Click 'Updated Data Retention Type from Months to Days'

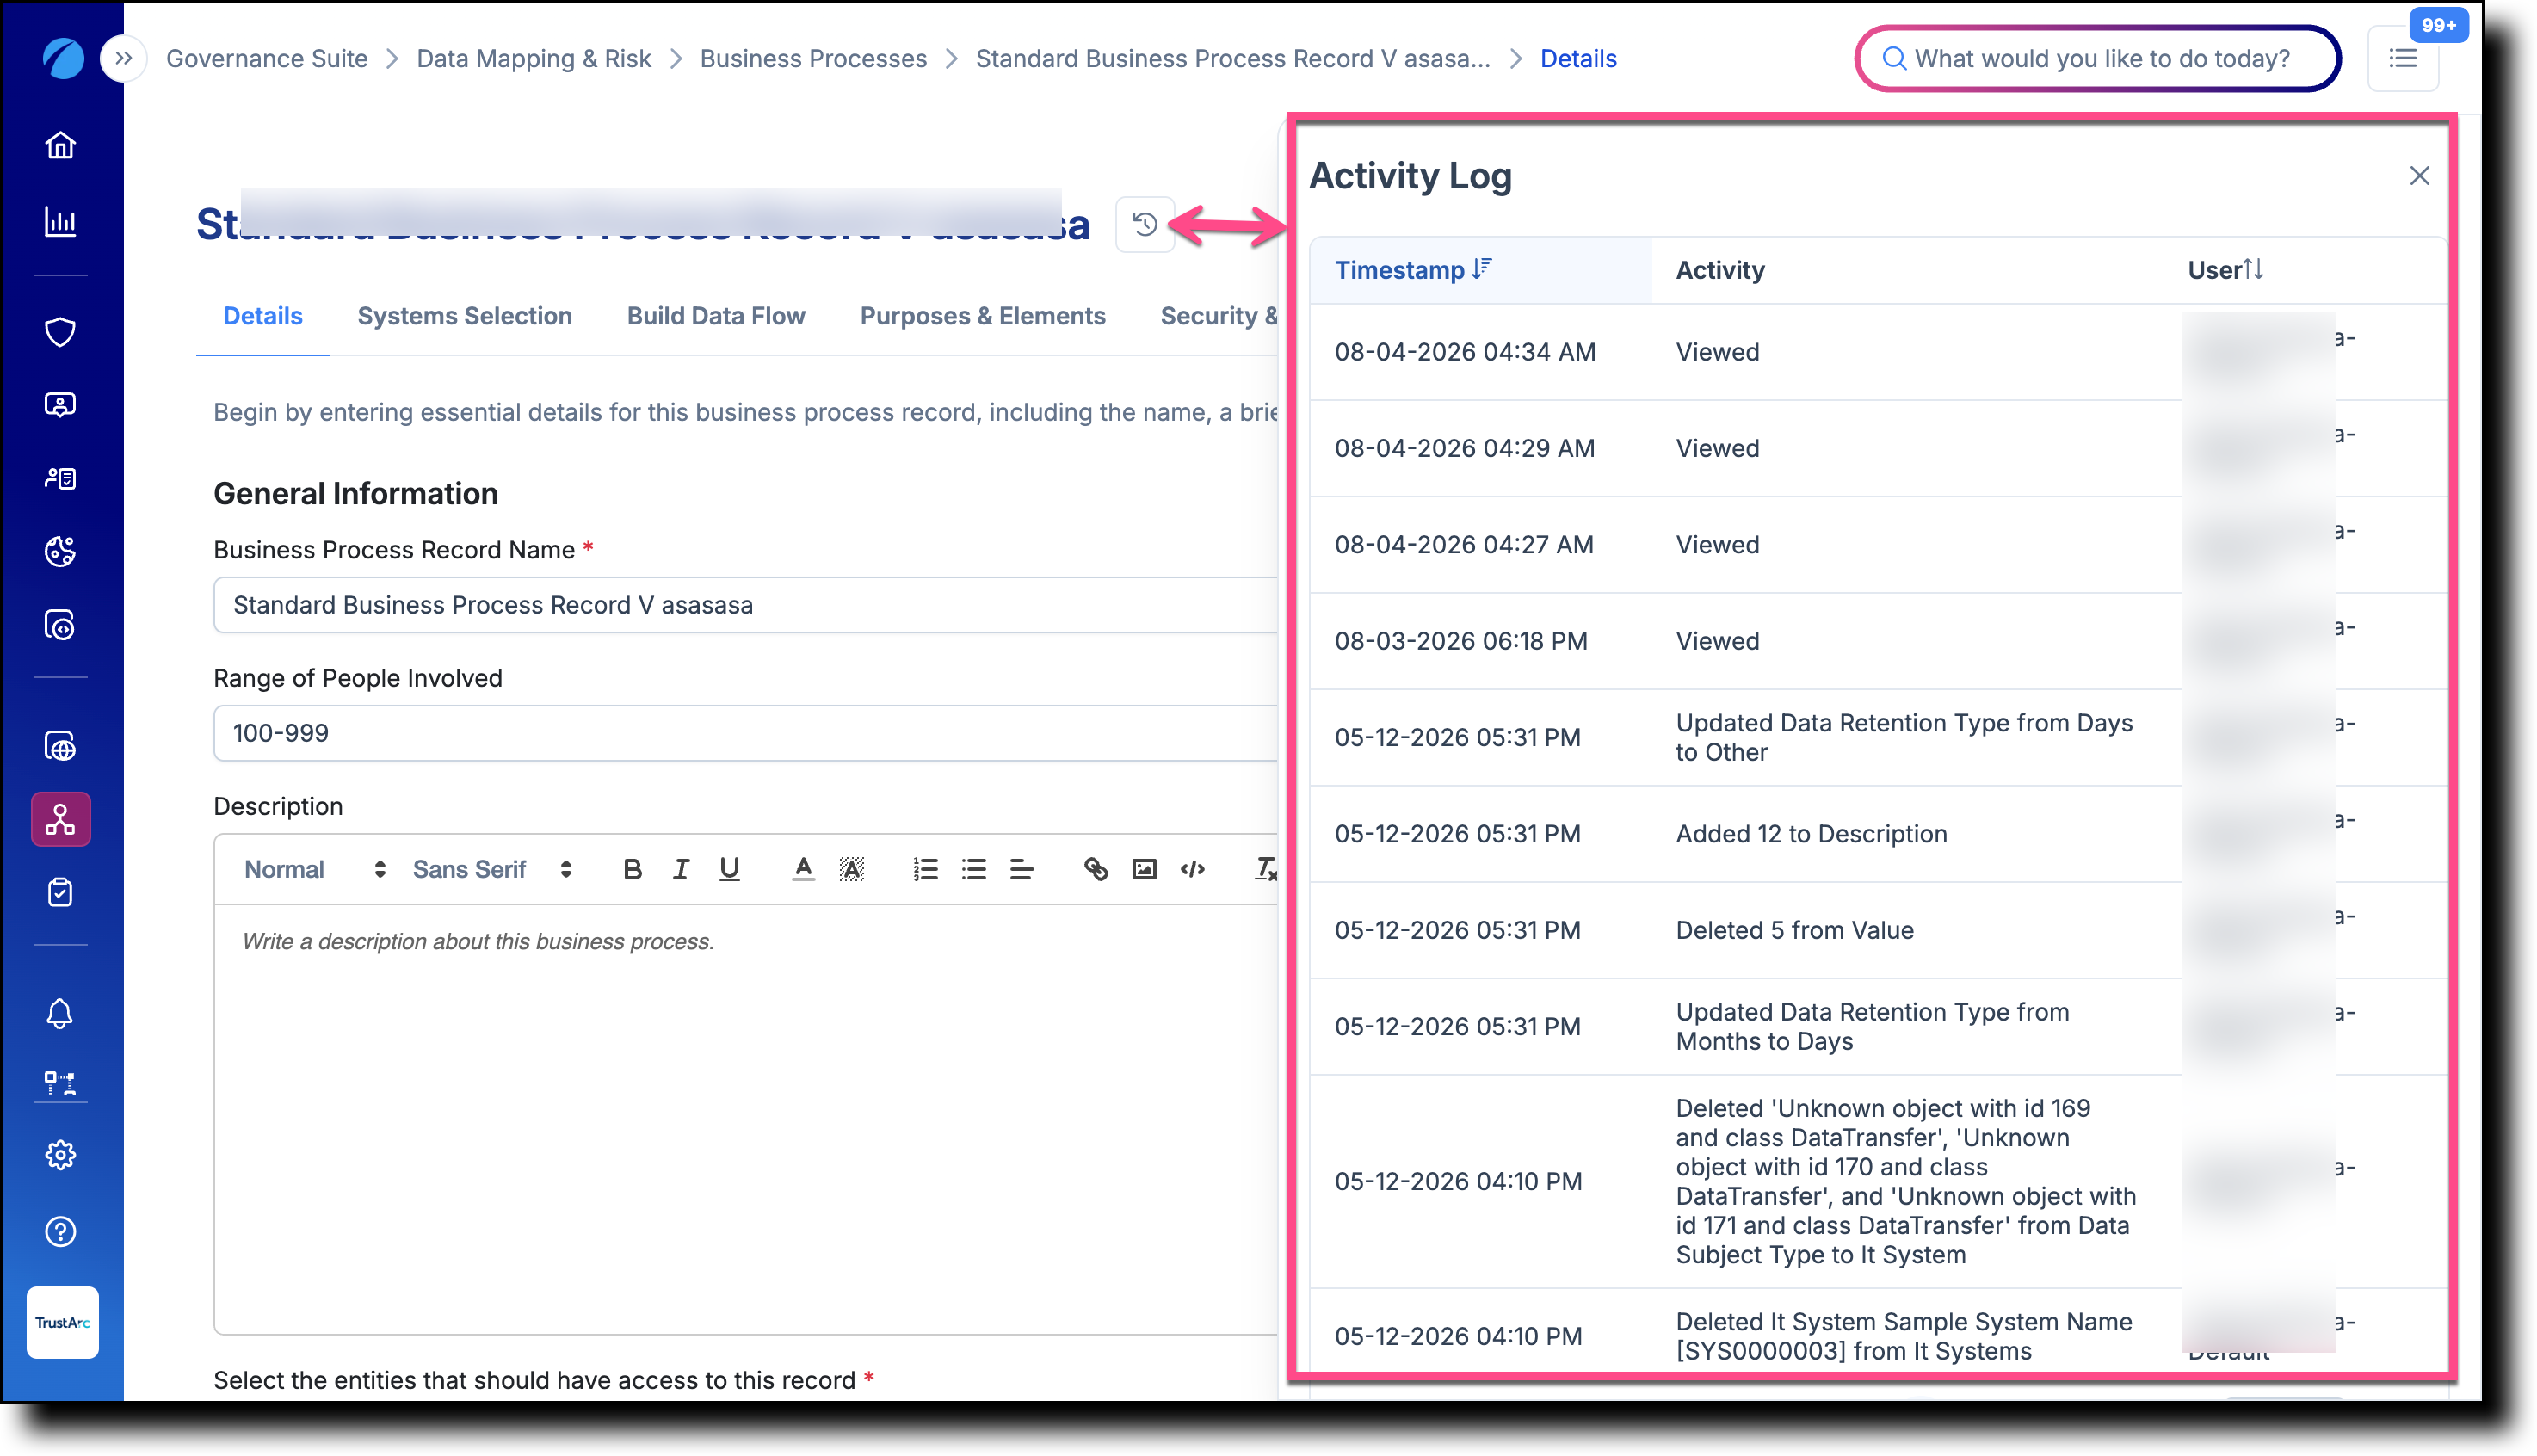pos(1872,1027)
